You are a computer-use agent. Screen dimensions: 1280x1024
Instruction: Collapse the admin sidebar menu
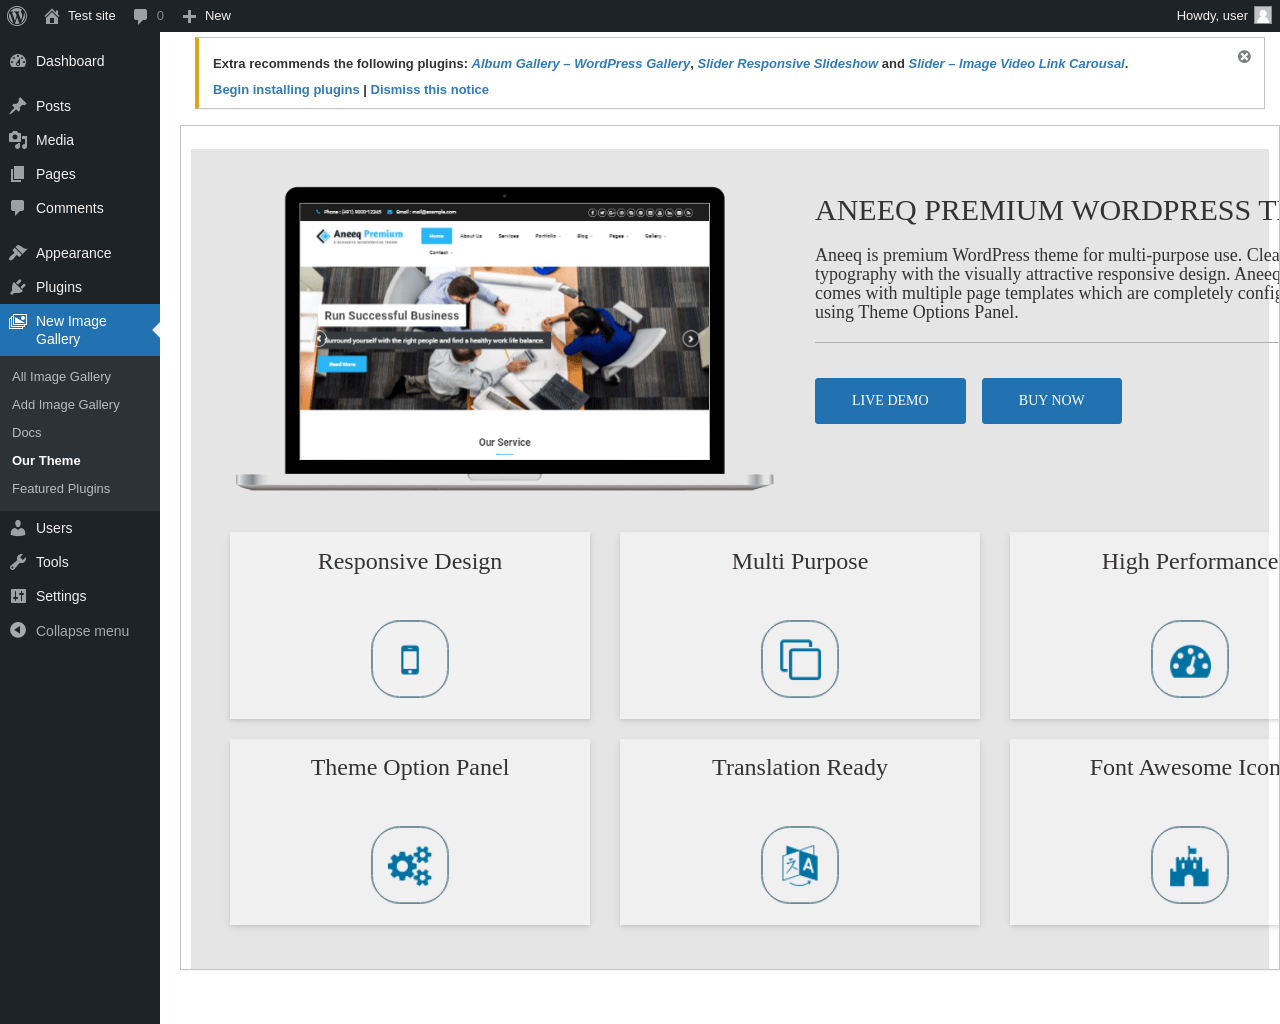point(80,631)
